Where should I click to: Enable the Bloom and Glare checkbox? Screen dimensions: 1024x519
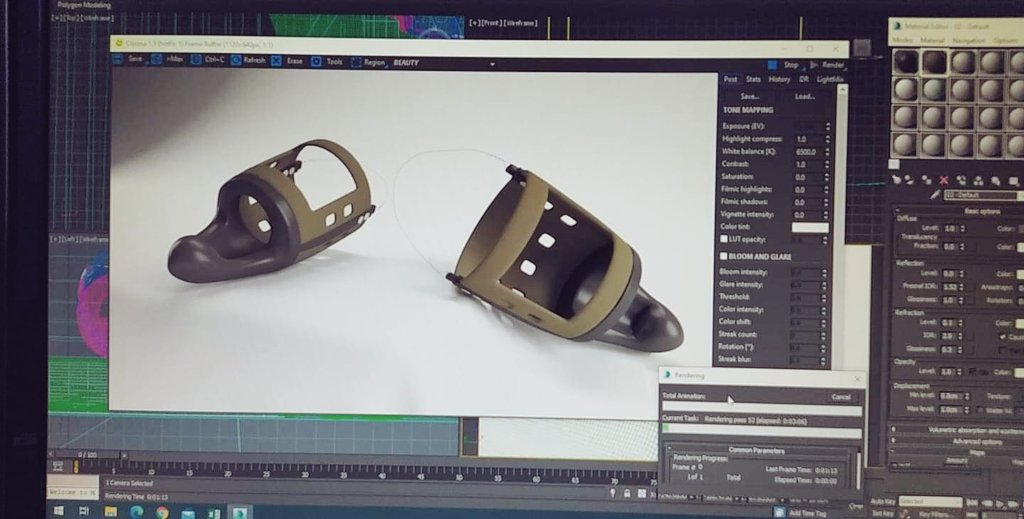[723, 257]
